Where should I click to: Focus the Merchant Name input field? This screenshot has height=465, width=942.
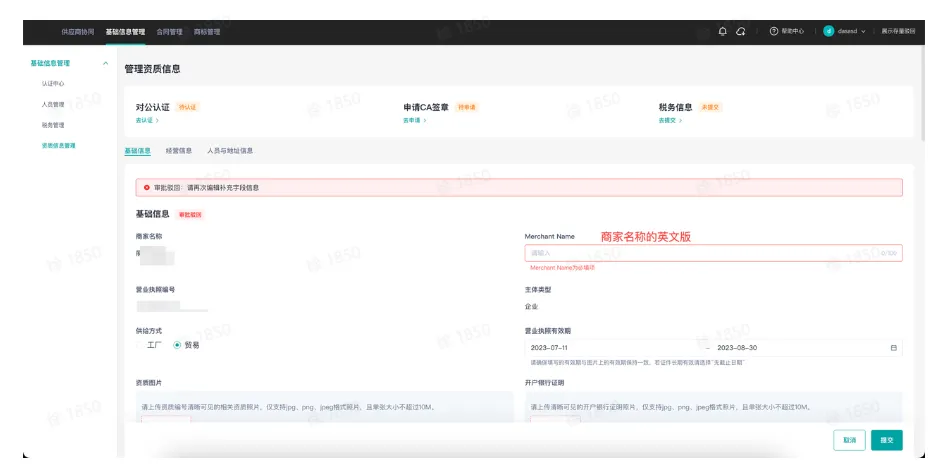click(713, 253)
